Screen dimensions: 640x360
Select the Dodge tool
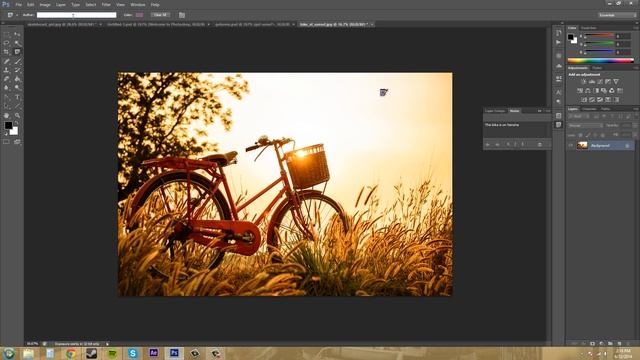point(17,88)
